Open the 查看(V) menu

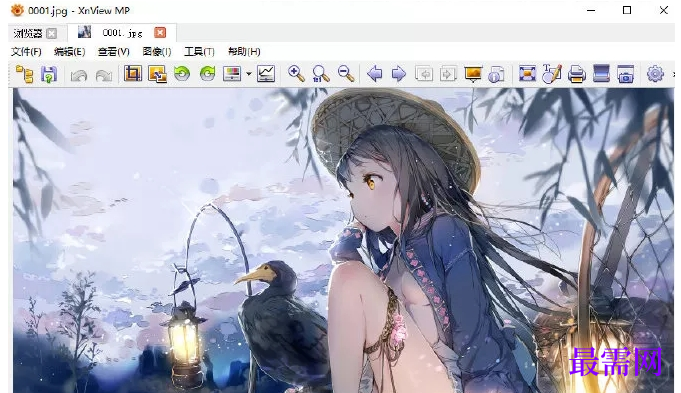click(114, 52)
